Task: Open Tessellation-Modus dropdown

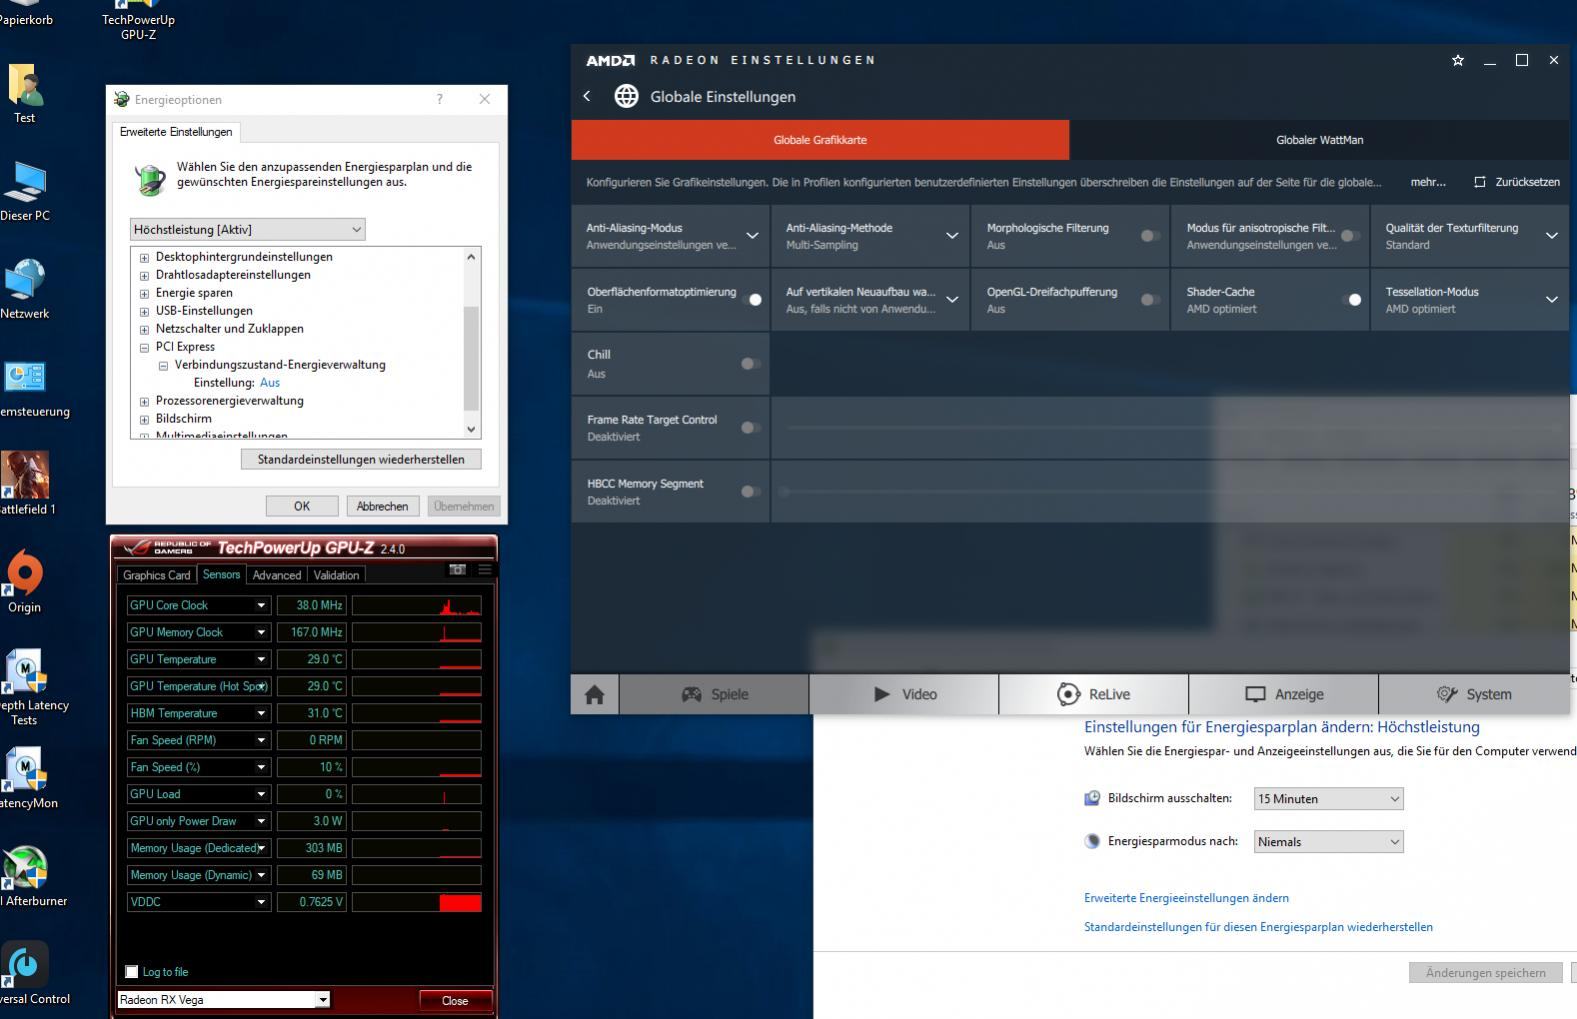Action: pyautogui.click(x=1552, y=300)
